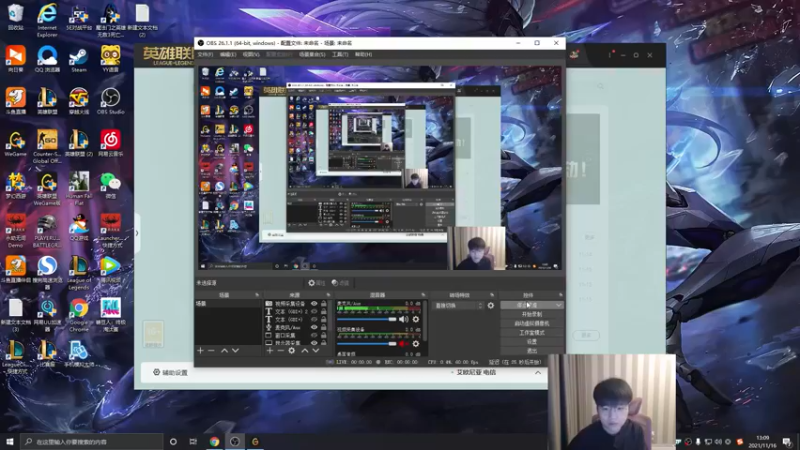Click the Start Virtual Camera button
The width and height of the screenshot is (800, 450).
point(532,323)
